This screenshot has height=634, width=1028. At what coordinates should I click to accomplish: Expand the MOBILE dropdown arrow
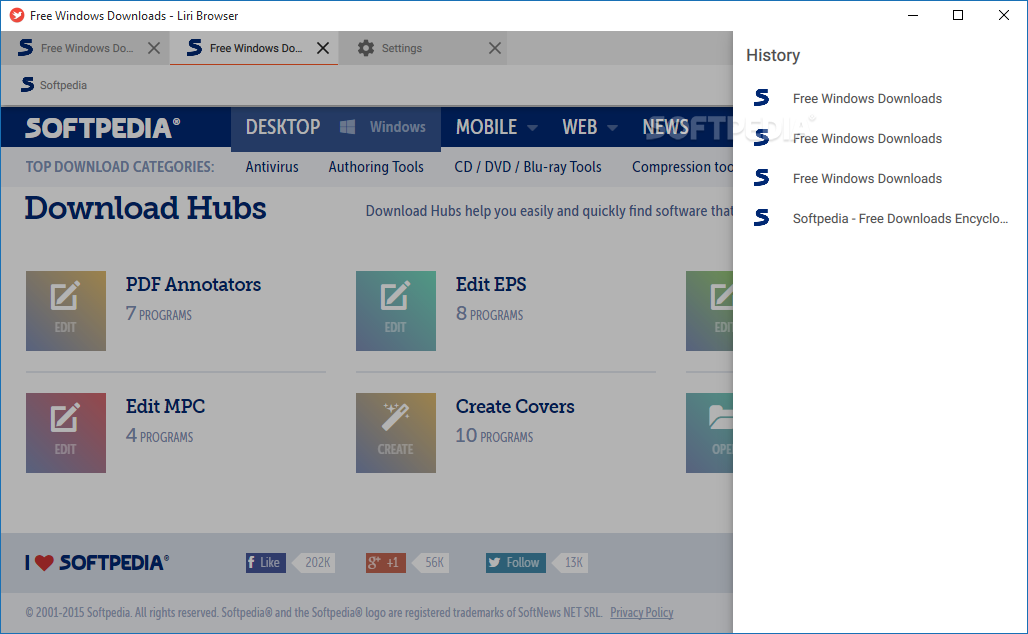pos(532,128)
